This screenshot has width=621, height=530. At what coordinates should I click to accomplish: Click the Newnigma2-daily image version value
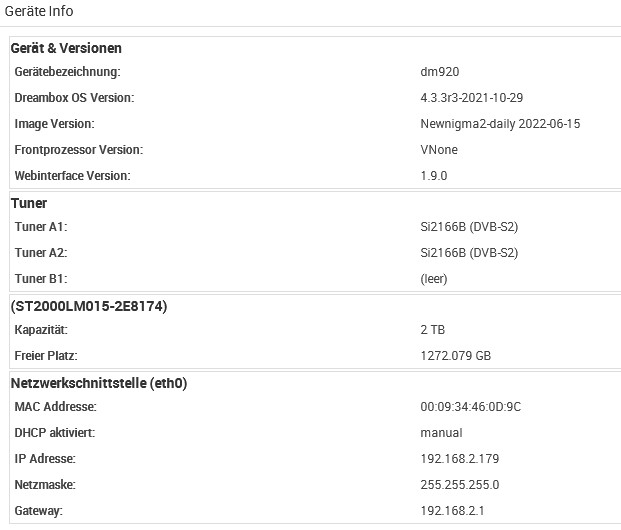500,124
